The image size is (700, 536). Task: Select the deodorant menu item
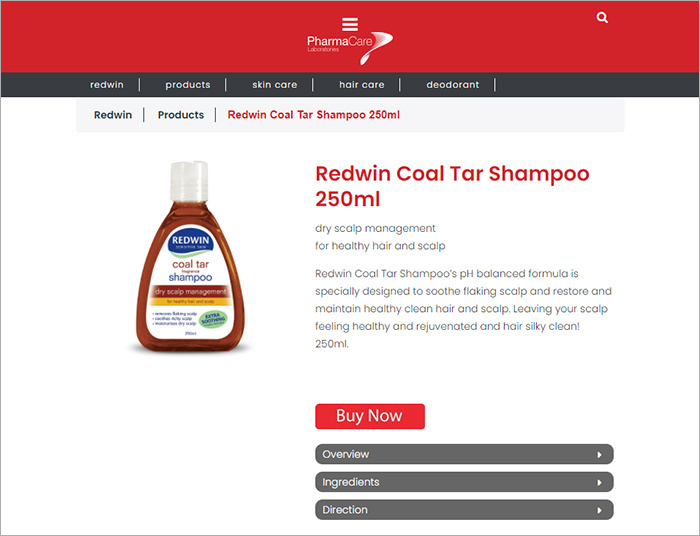[x=453, y=85]
